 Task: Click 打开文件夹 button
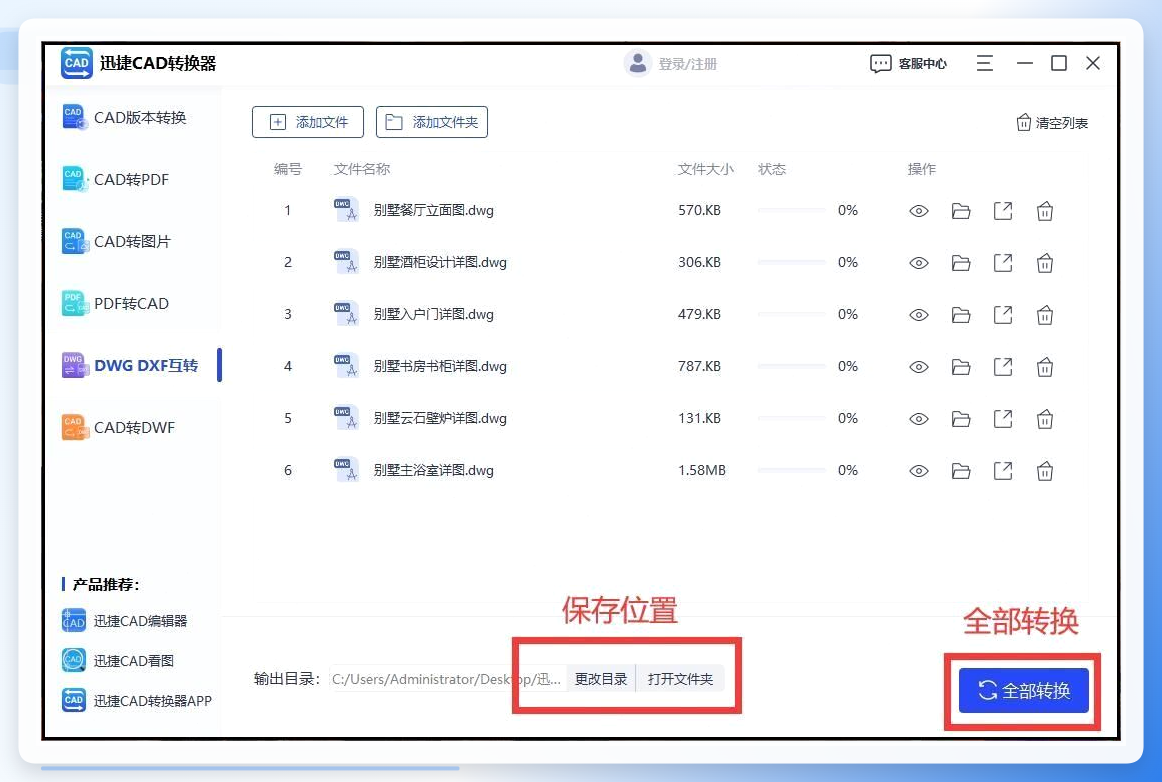(680, 679)
